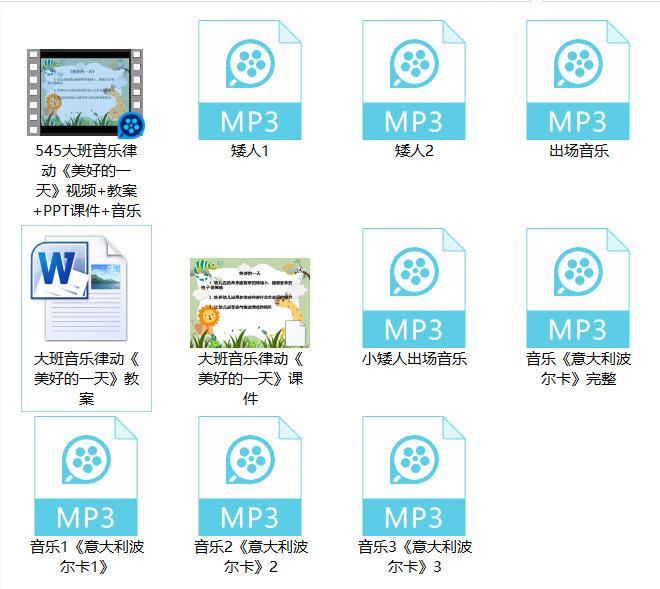The image size is (660, 589).
Task: Click the label 大班音乐律动《美好的一天》课件
Action: click(250, 378)
